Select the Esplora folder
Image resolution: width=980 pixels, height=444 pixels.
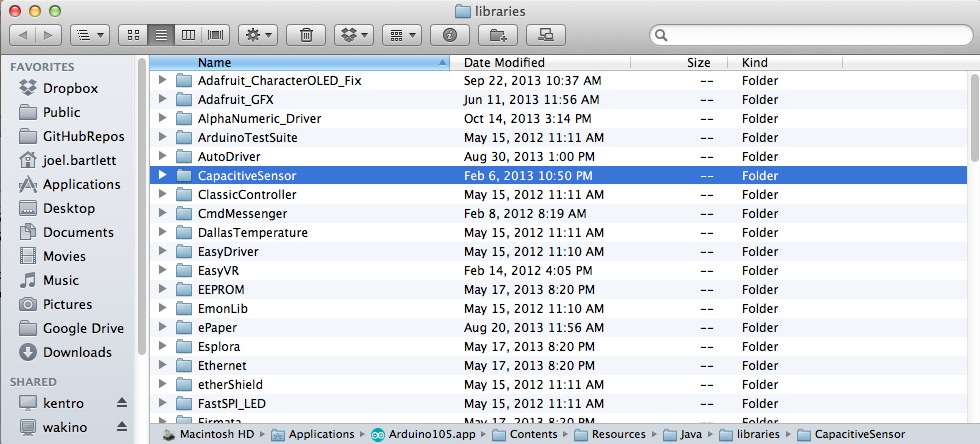560,346
